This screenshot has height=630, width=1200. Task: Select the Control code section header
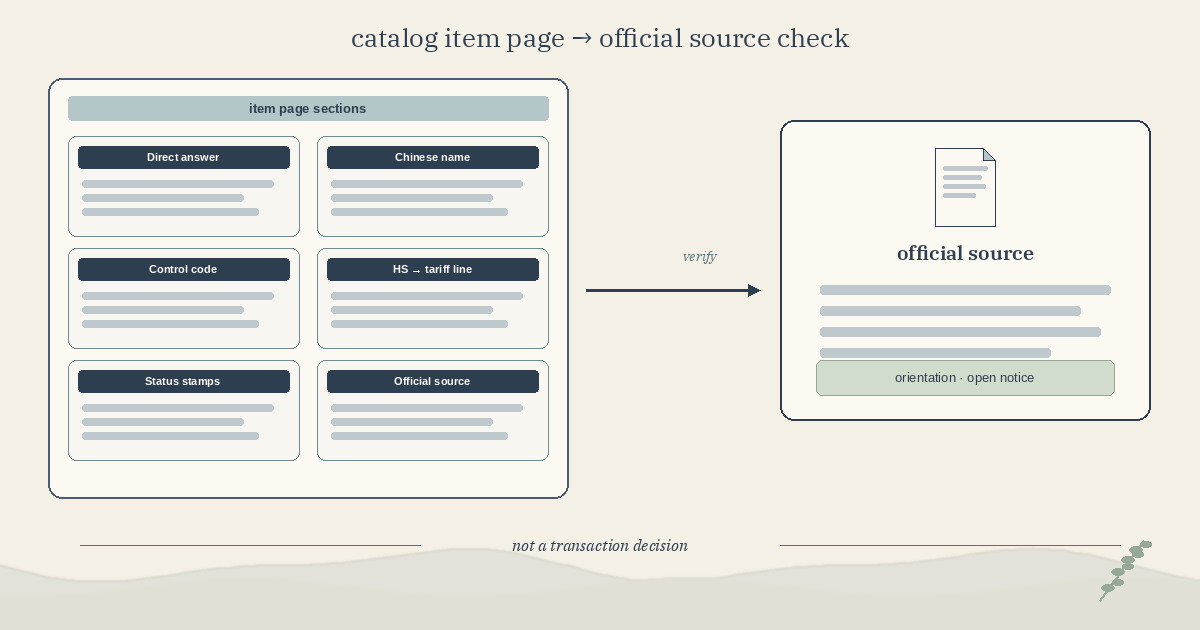click(184, 269)
